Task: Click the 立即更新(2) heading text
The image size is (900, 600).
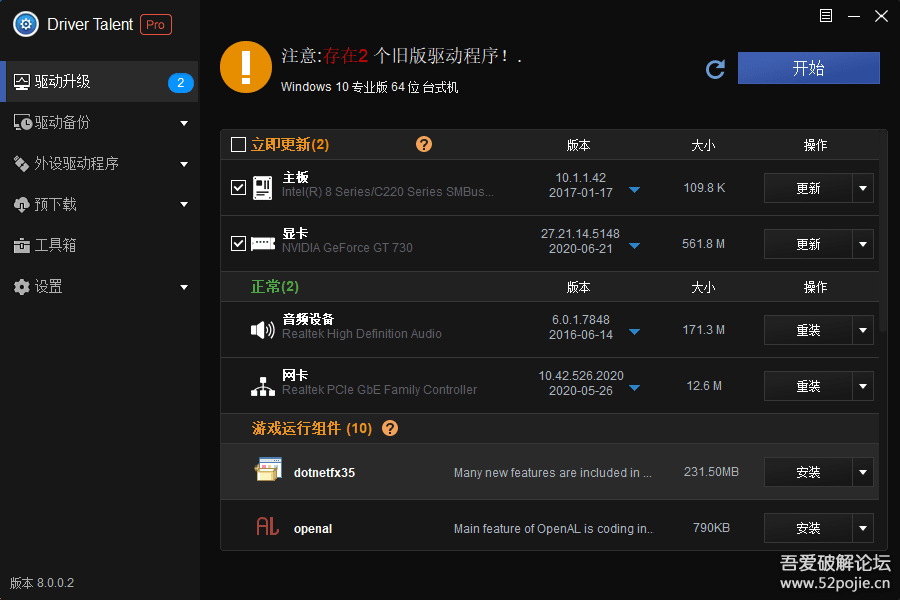Action: pyautogui.click(x=290, y=145)
